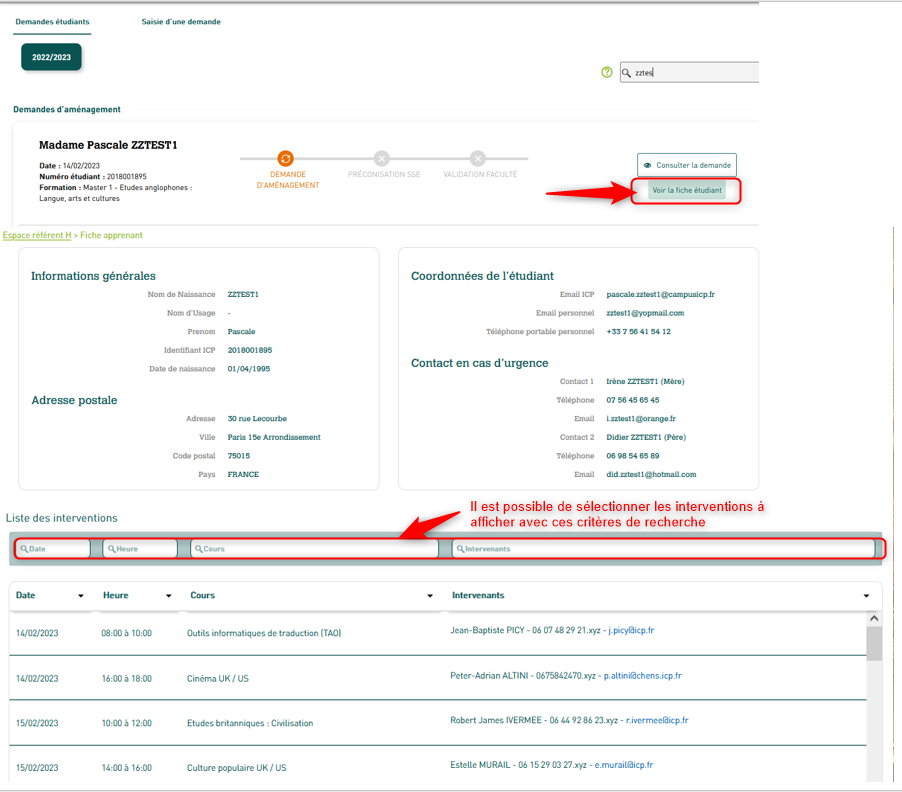Image resolution: width=902 pixels, height=792 pixels.
Task: Expand the Intervenants column dropdown arrow
Action: click(x=866, y=596)
